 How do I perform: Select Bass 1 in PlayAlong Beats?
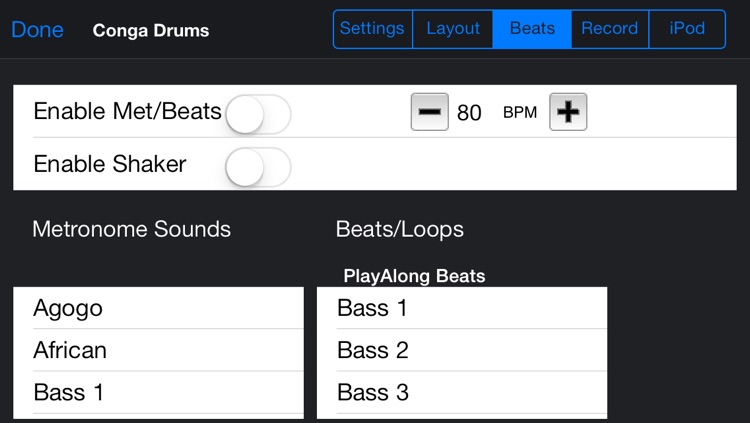tap(462, 308)
